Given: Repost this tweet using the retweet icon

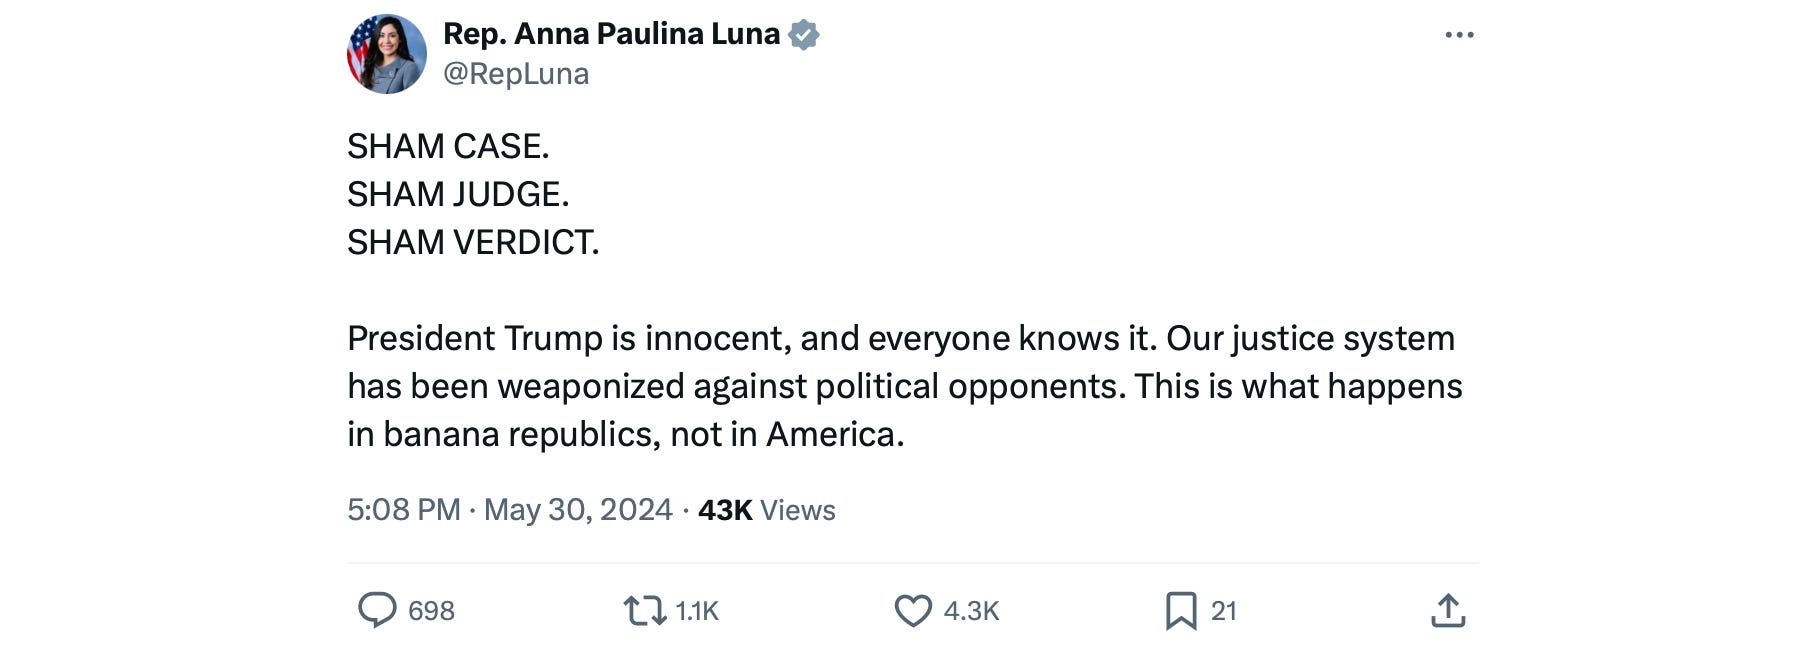Looking at the screenshot, I should pos(644,610).
